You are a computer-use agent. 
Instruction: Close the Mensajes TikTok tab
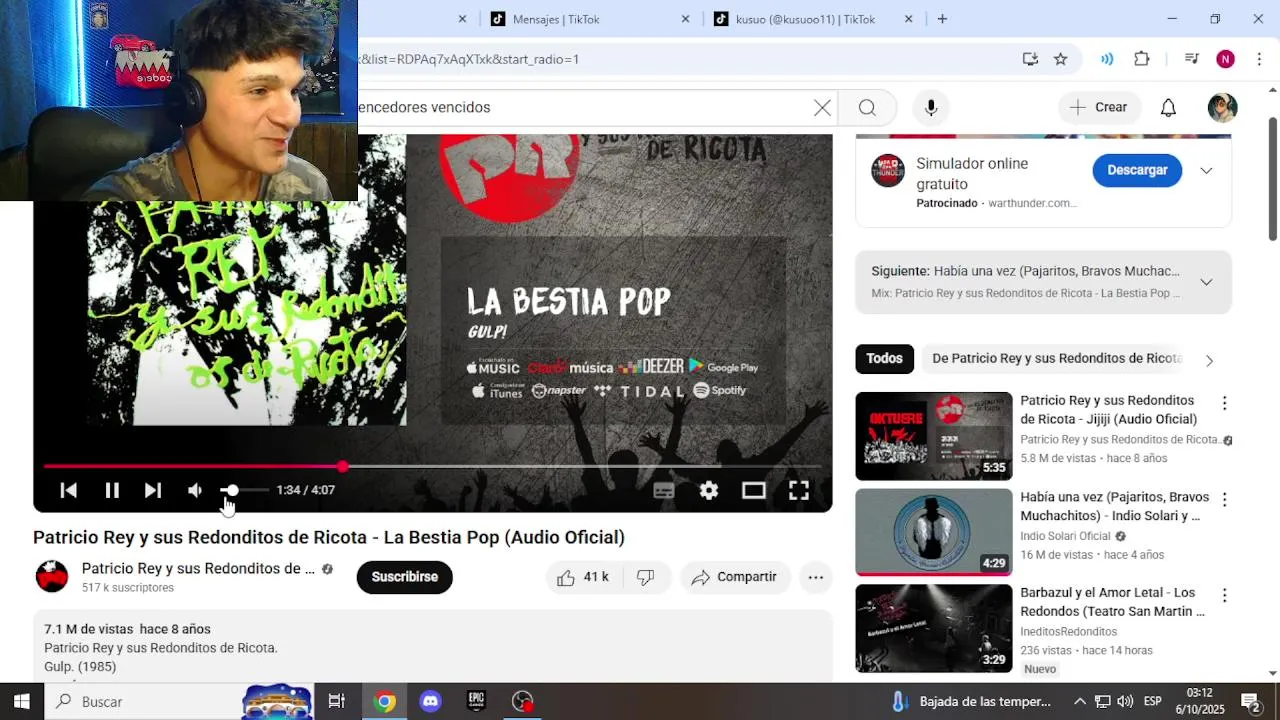pyautogui.click(x=685, y=19)
